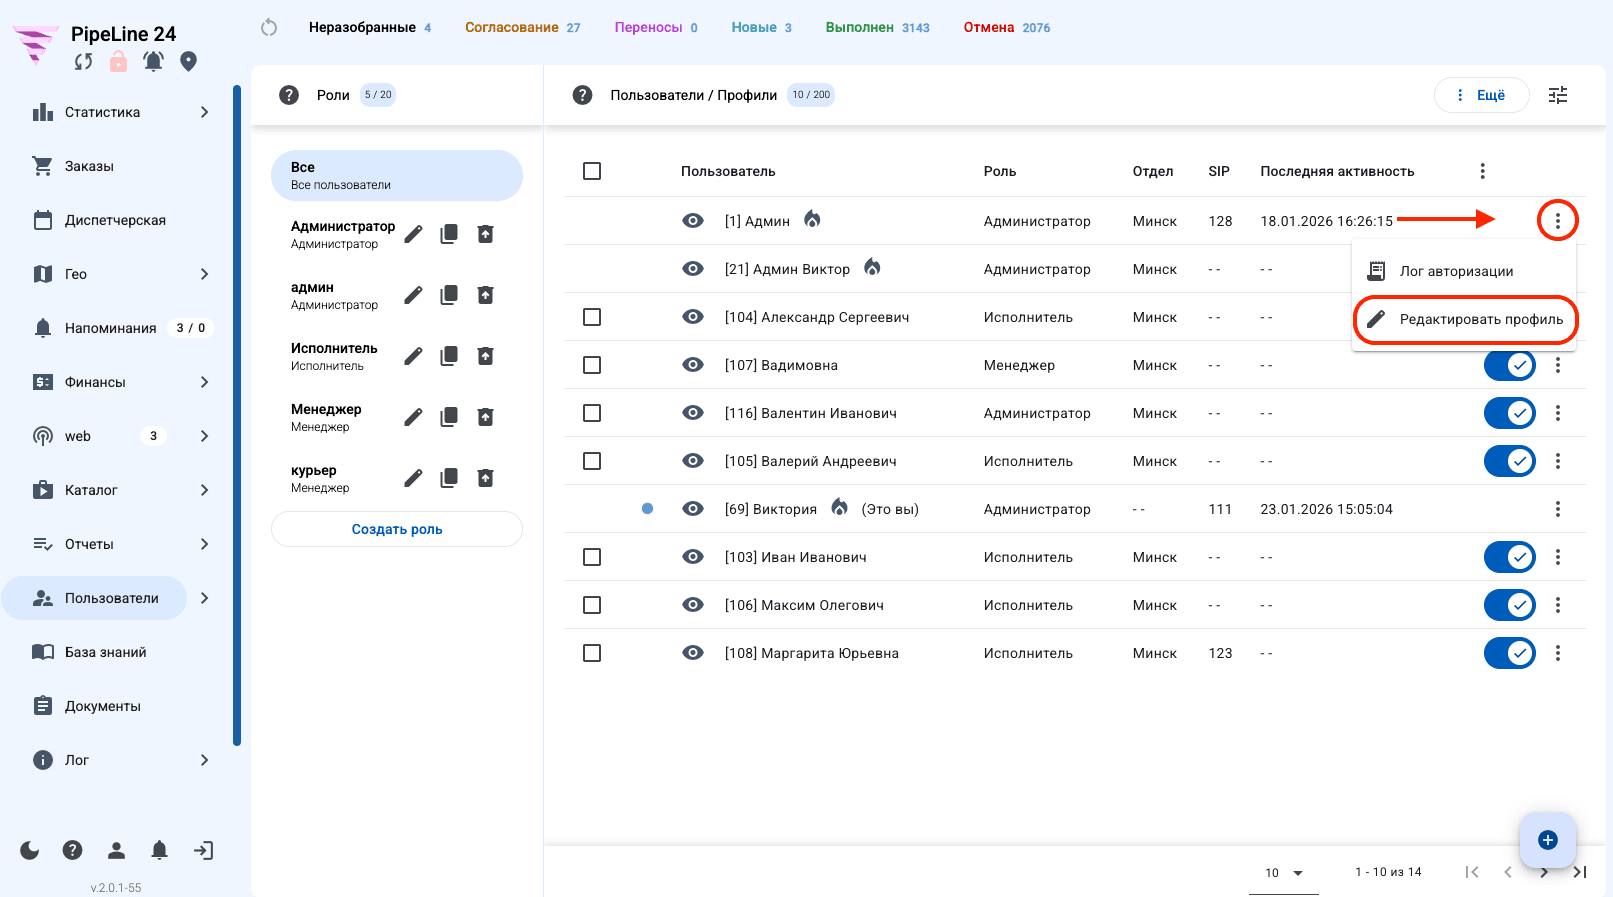The image size is (1613, 897).
Task: Select checkbox for Иван Иванович
Action: (x=592, y=557)
